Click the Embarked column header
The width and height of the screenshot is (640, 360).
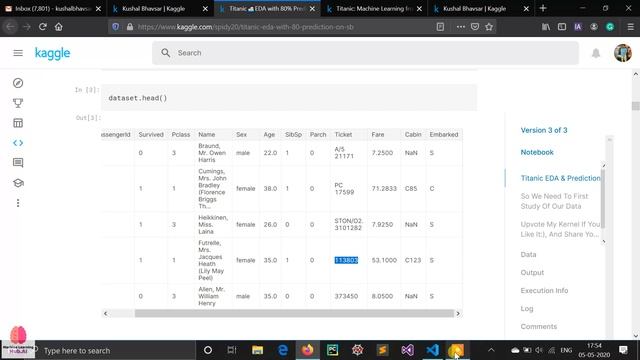[x=444, y=135]
